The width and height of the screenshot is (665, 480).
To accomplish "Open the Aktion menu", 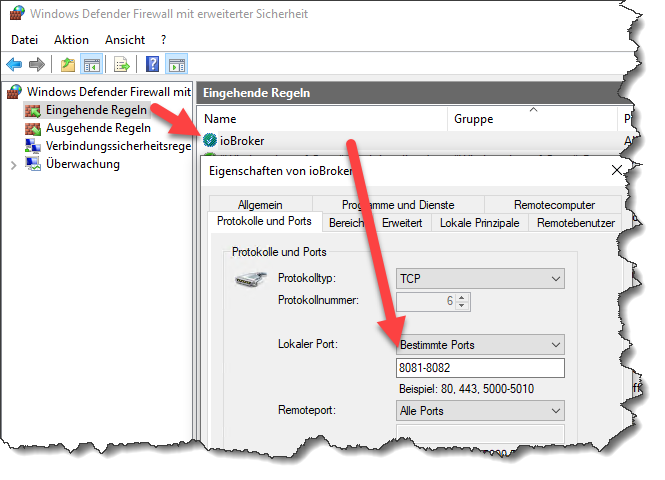I will [x=71, y=40].
